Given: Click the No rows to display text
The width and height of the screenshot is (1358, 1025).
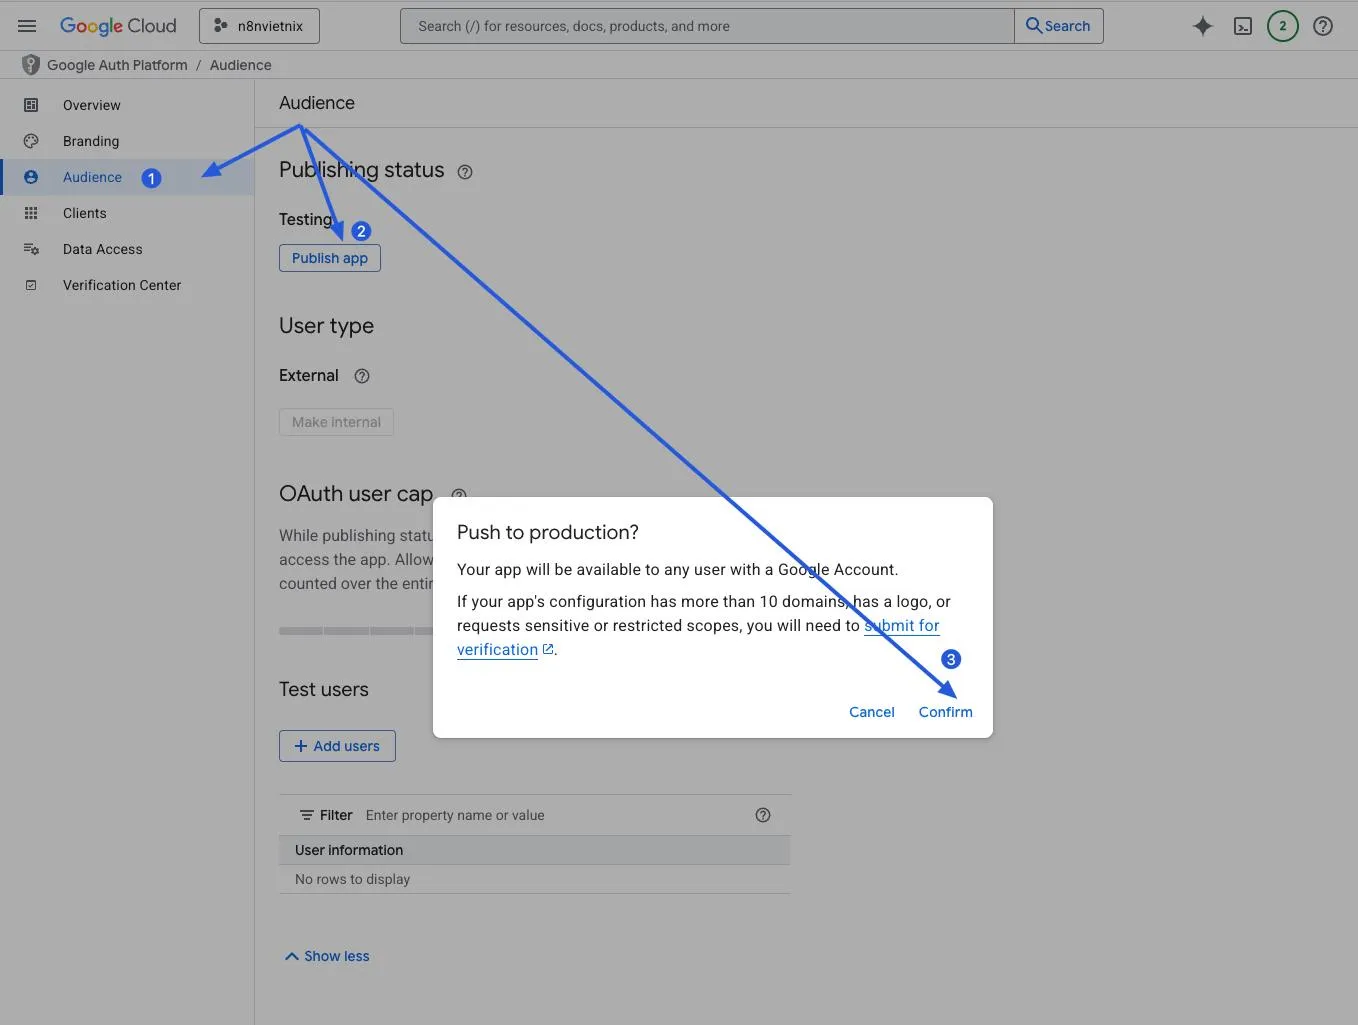Looking at the screenshot, I should [x=352, y=879].
